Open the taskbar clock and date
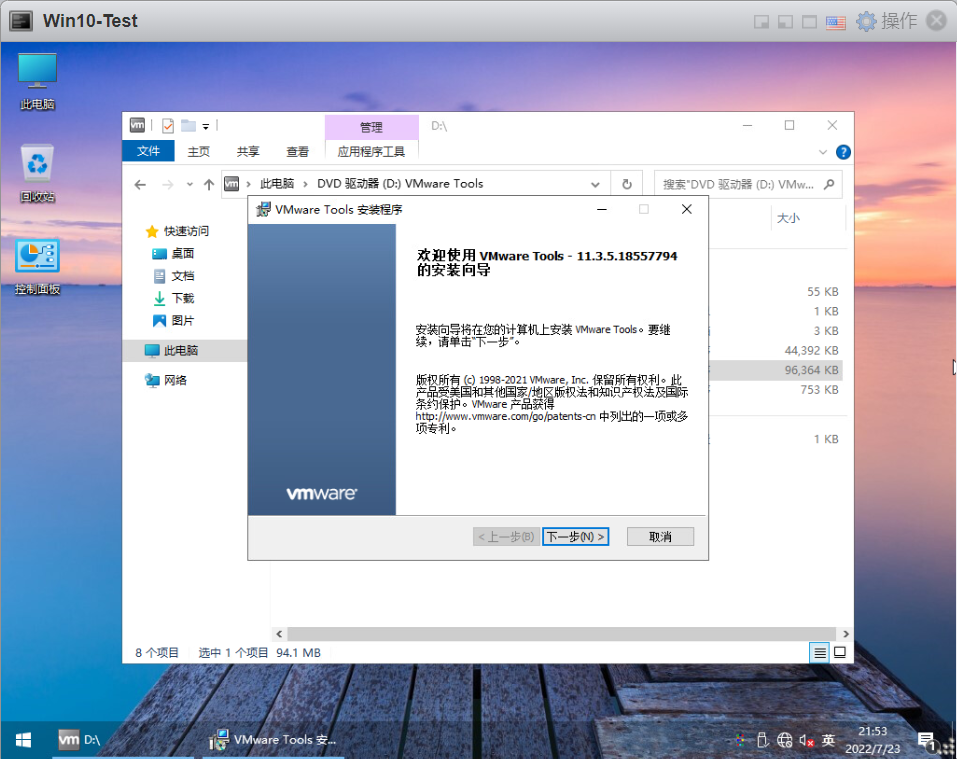Image resolution: width=957 pixels, height=759 pixels. click(873, 740)
